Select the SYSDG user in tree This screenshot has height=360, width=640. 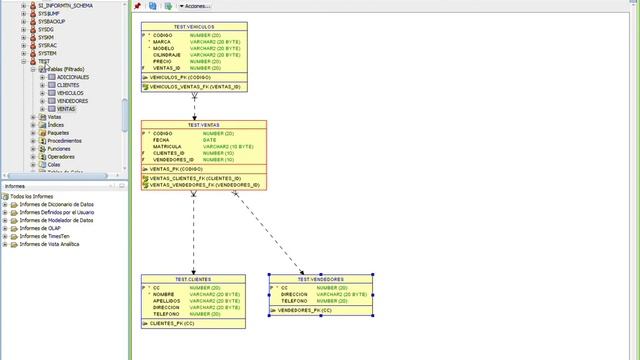coord(46,29)
